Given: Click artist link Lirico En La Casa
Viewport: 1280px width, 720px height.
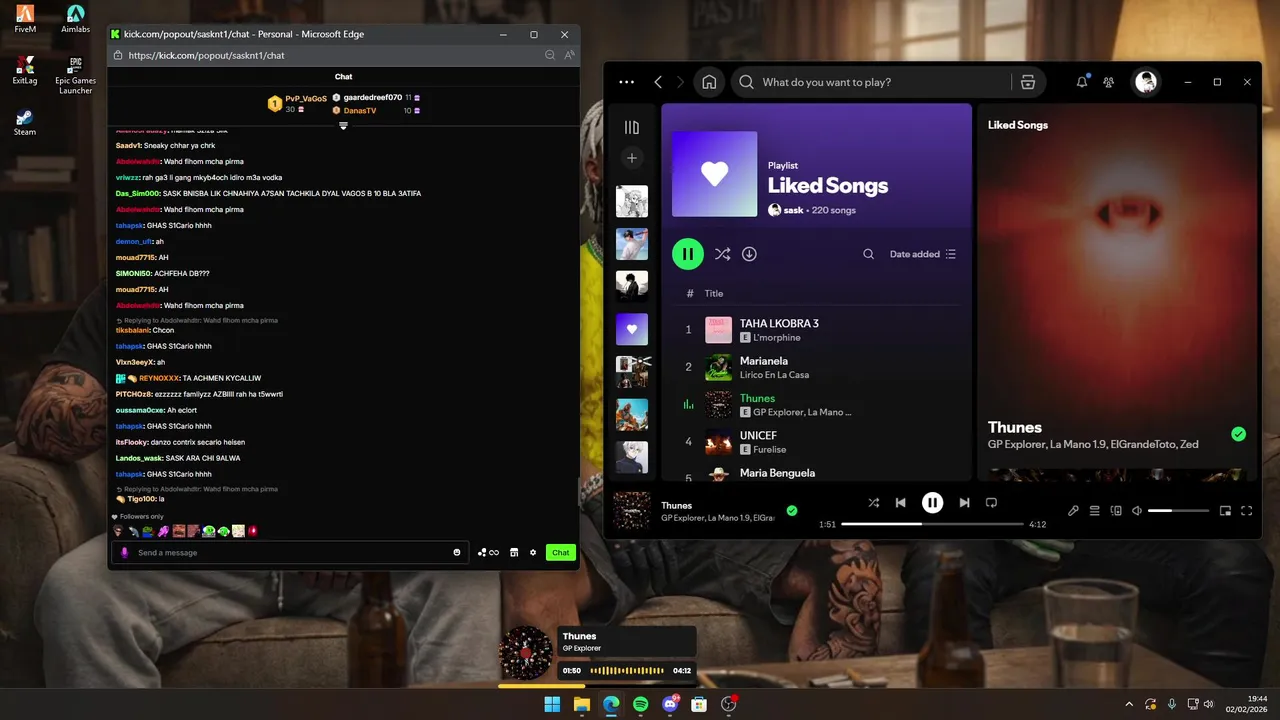Looking at the screenshot, I should tap(774, 375).
